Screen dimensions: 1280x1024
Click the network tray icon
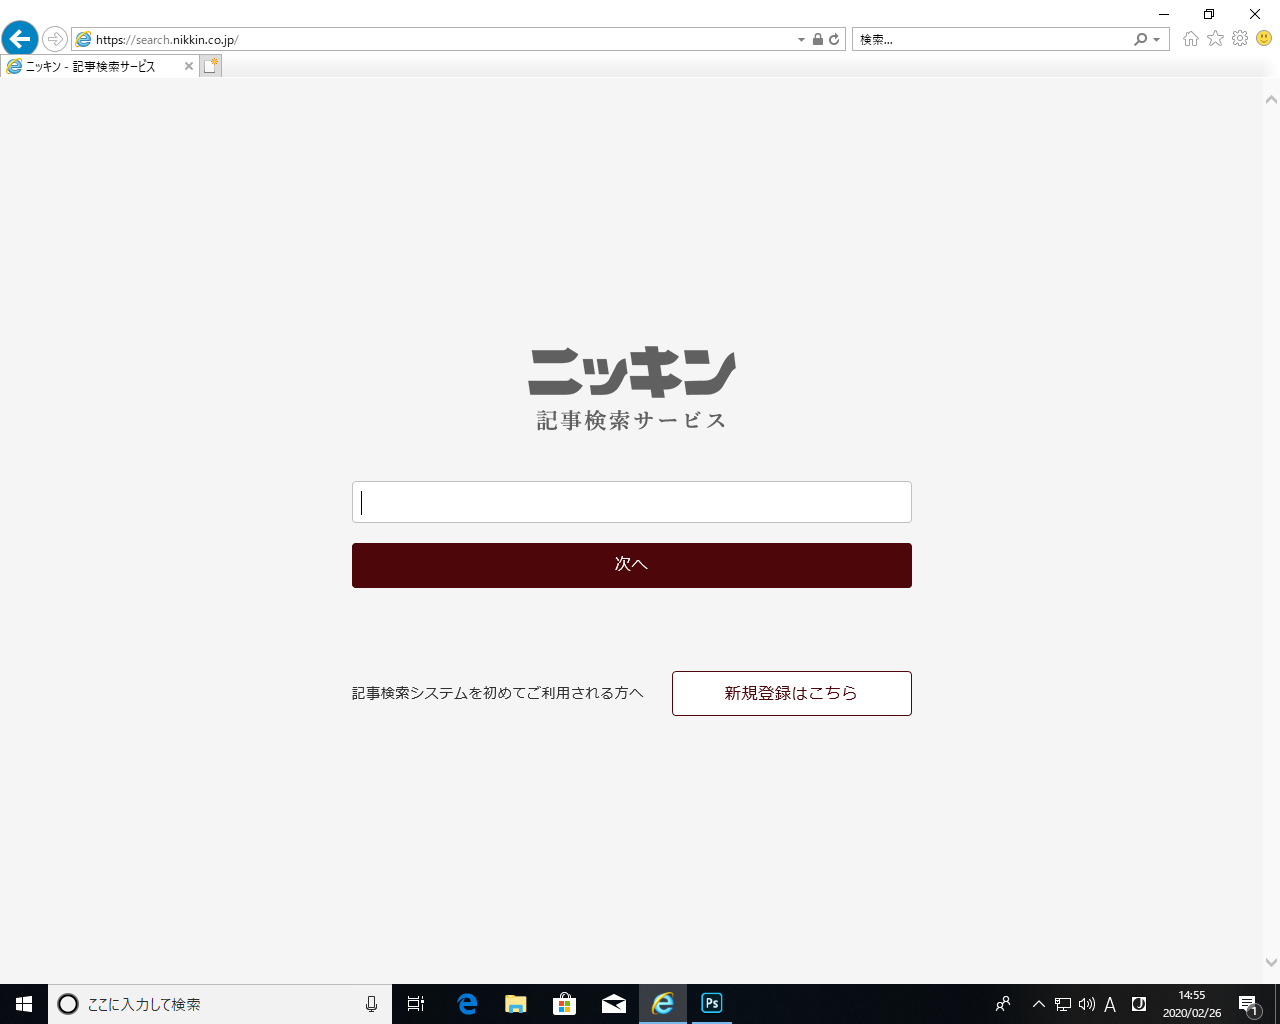(x=1063, y=1004)
